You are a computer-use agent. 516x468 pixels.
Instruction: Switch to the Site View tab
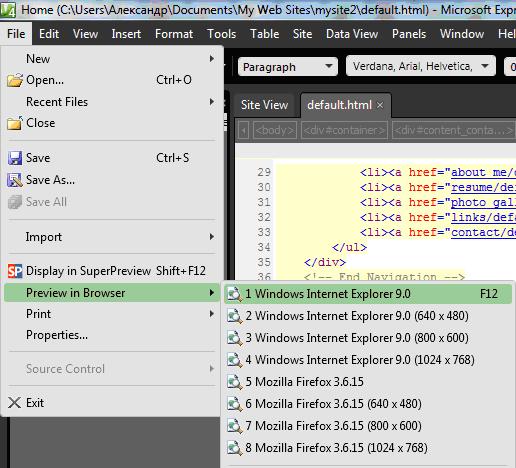[264, 105]
